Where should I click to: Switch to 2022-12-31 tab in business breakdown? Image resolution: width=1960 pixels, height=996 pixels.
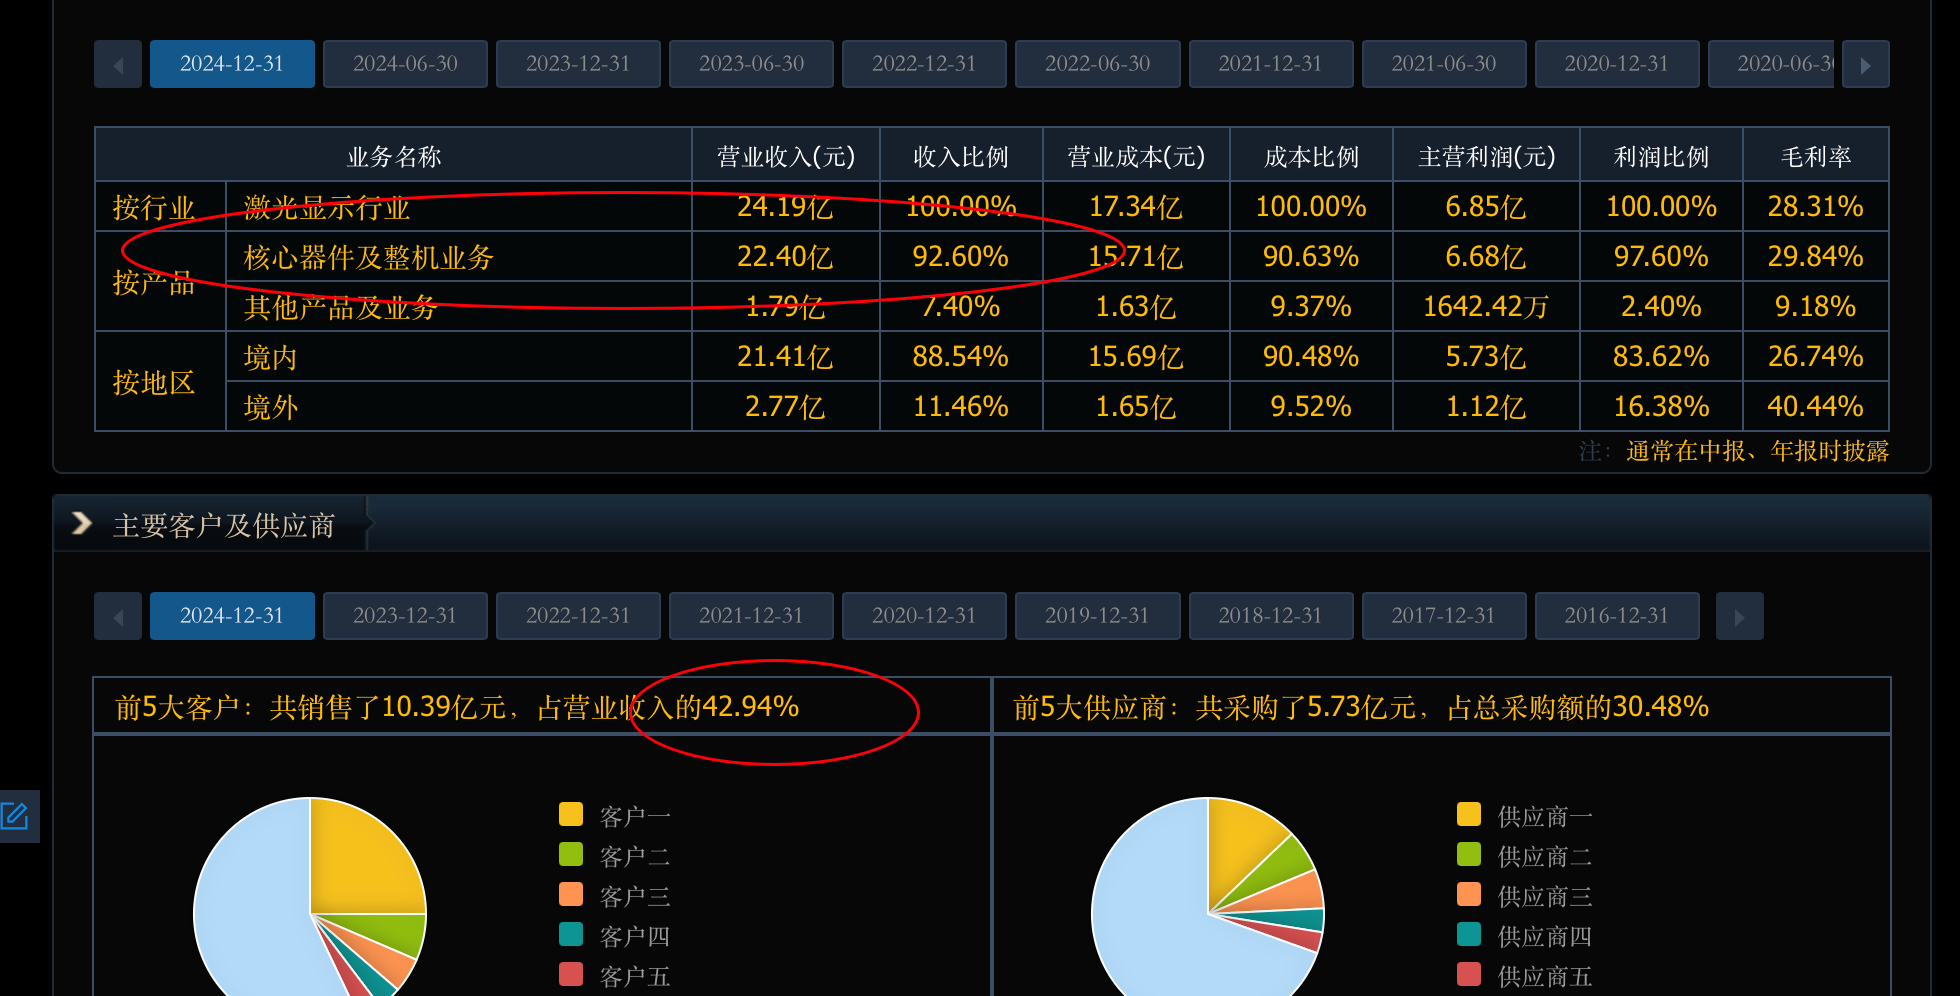point(924,64)
